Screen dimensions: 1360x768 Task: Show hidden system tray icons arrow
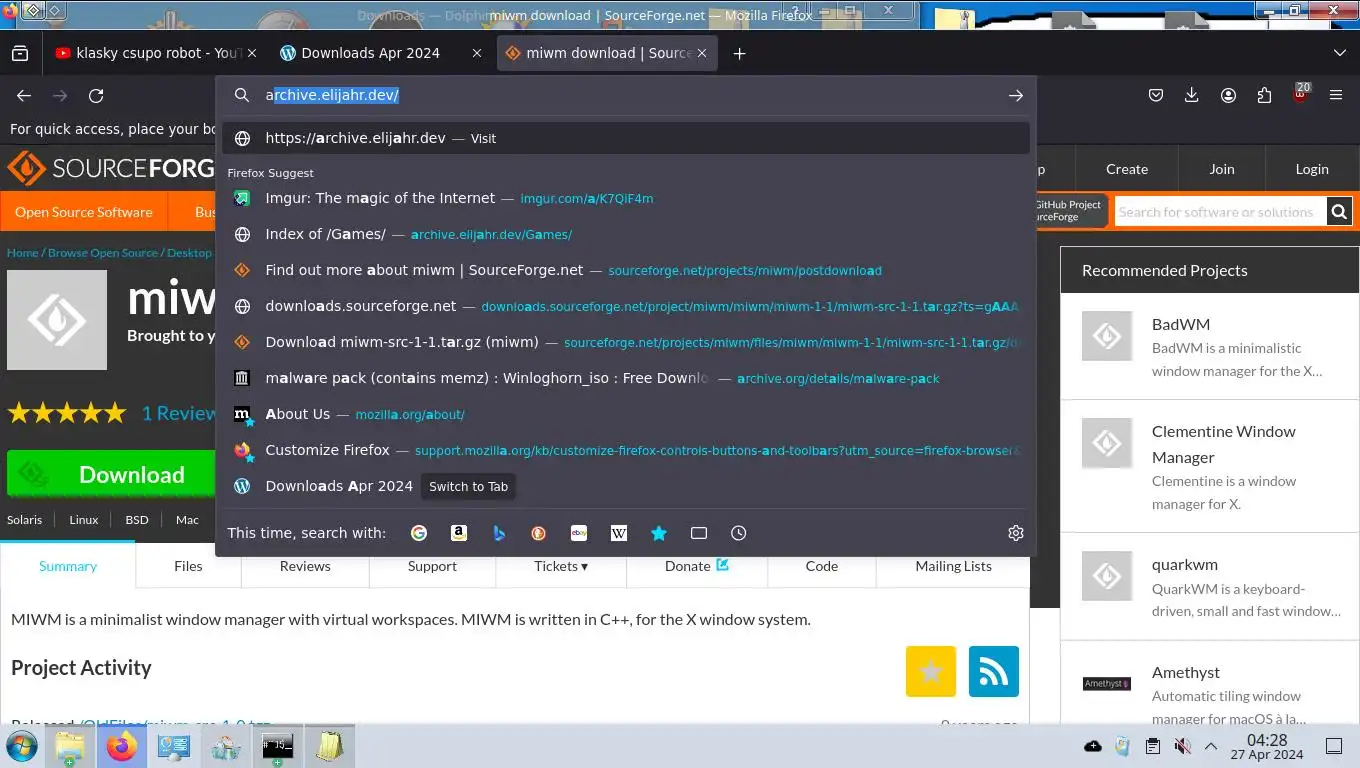tap(1211, 746)
